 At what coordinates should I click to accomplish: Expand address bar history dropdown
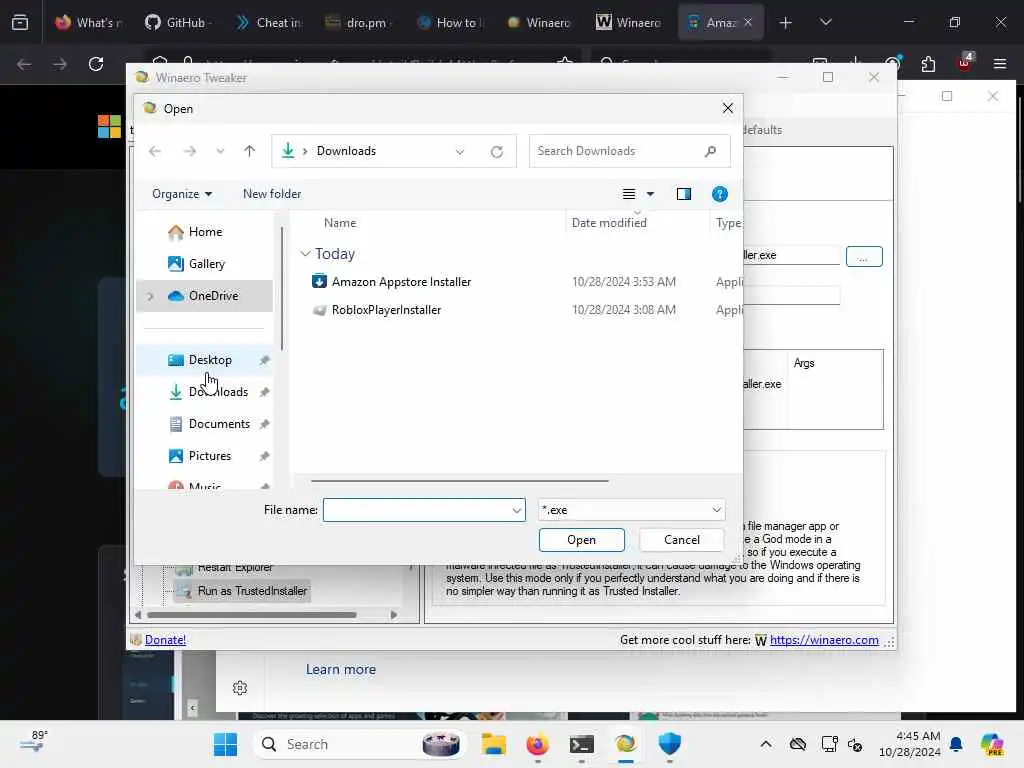pos(460,152)
